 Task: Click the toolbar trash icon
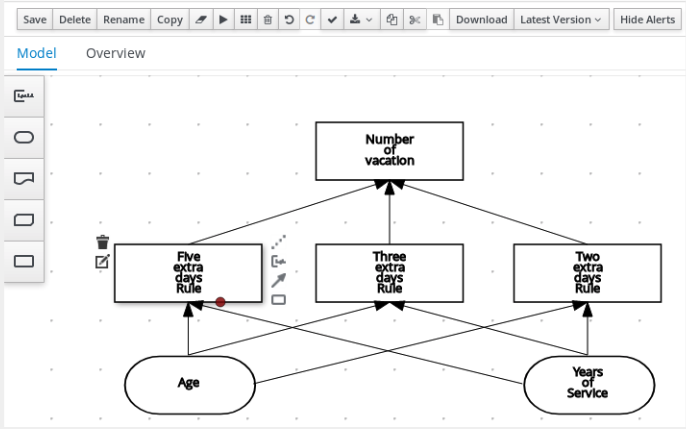(267, 20)
